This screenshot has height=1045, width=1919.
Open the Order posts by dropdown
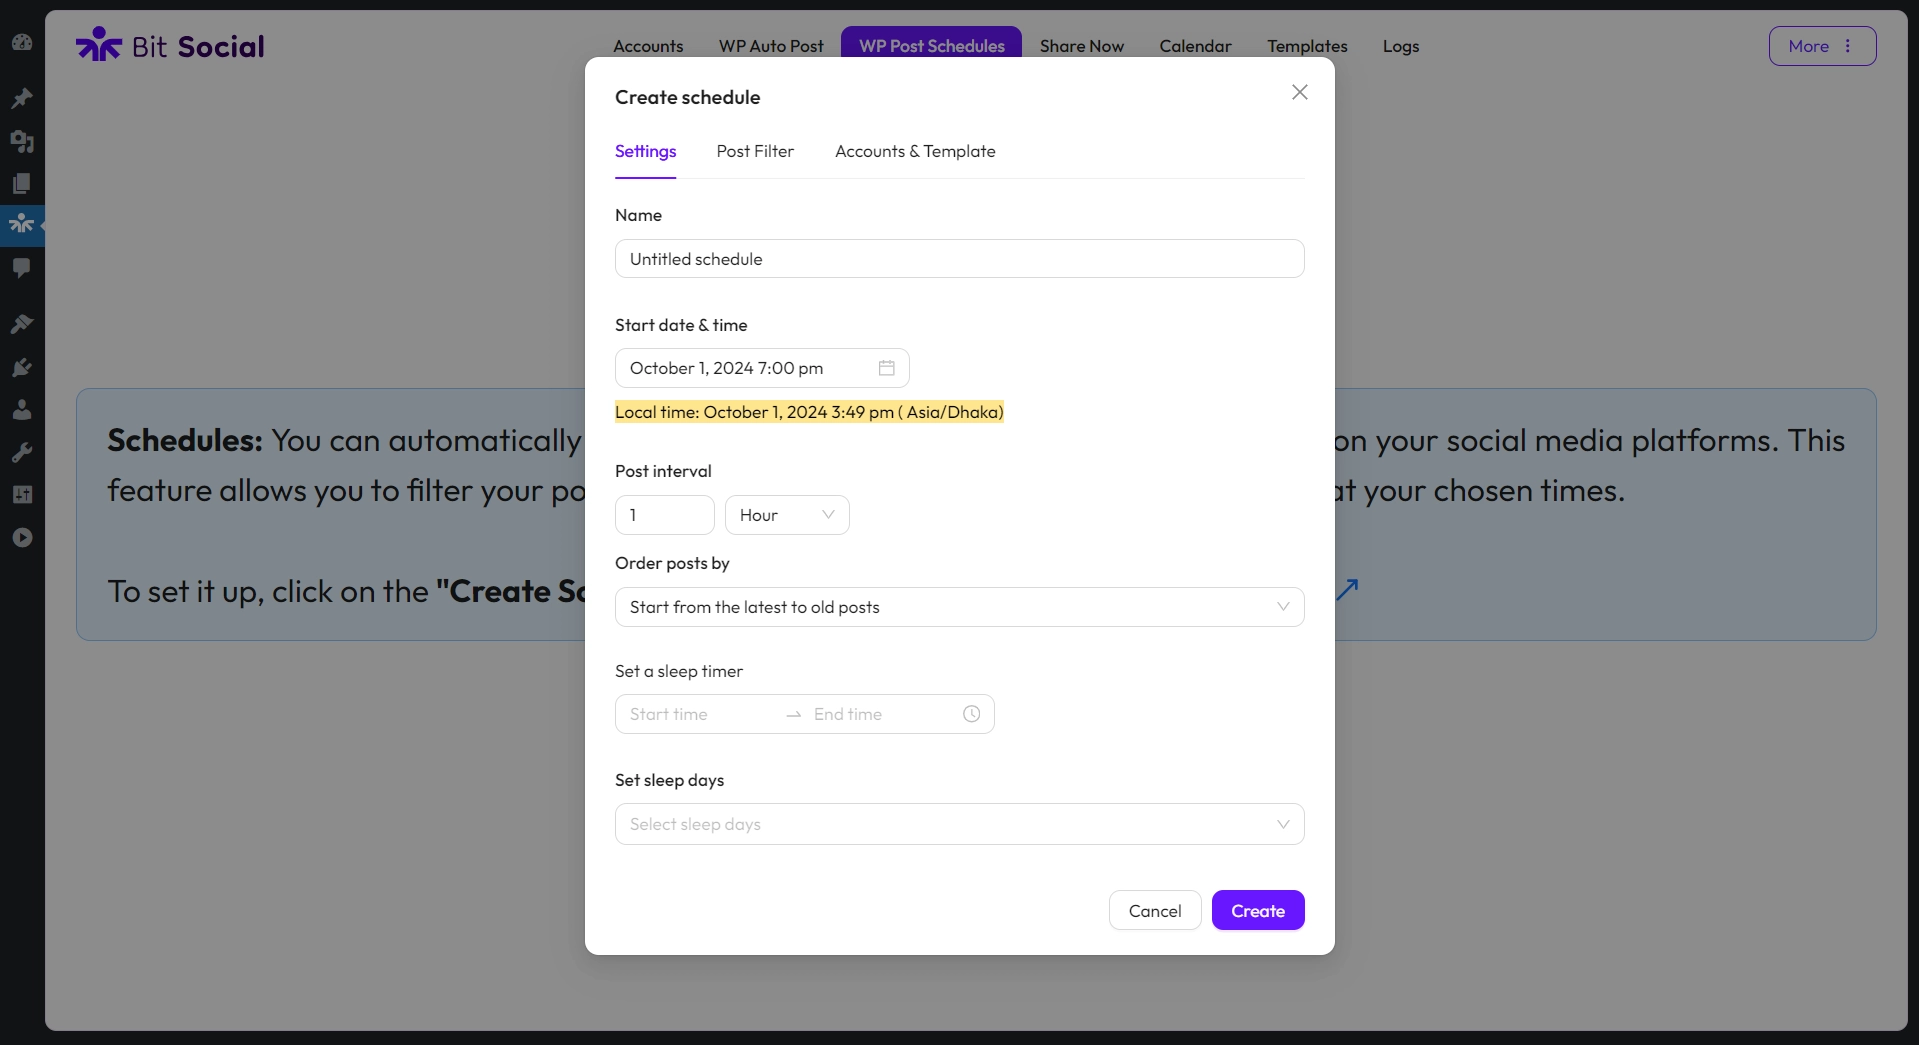coord(959,607)
